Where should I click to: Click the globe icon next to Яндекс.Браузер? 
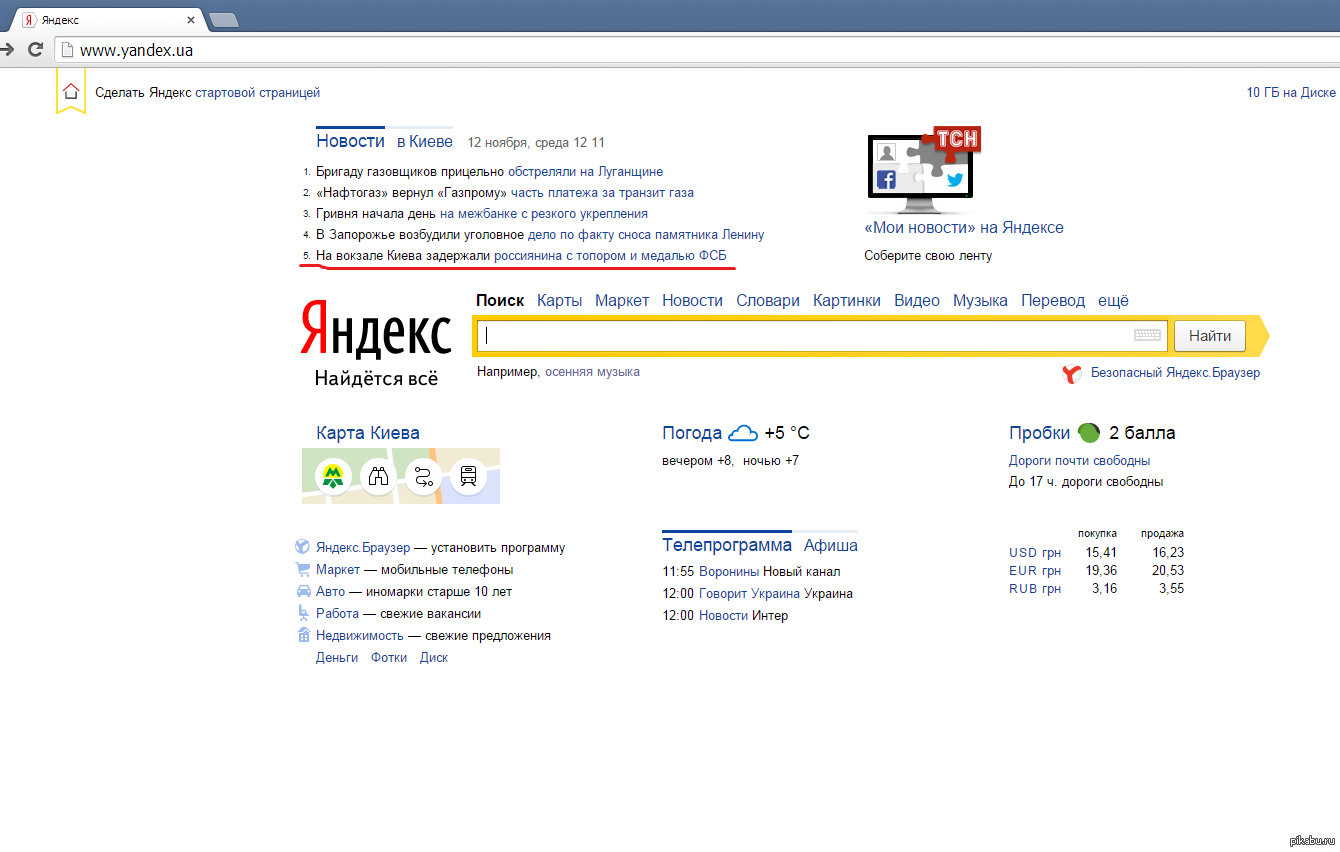[303, 547]
